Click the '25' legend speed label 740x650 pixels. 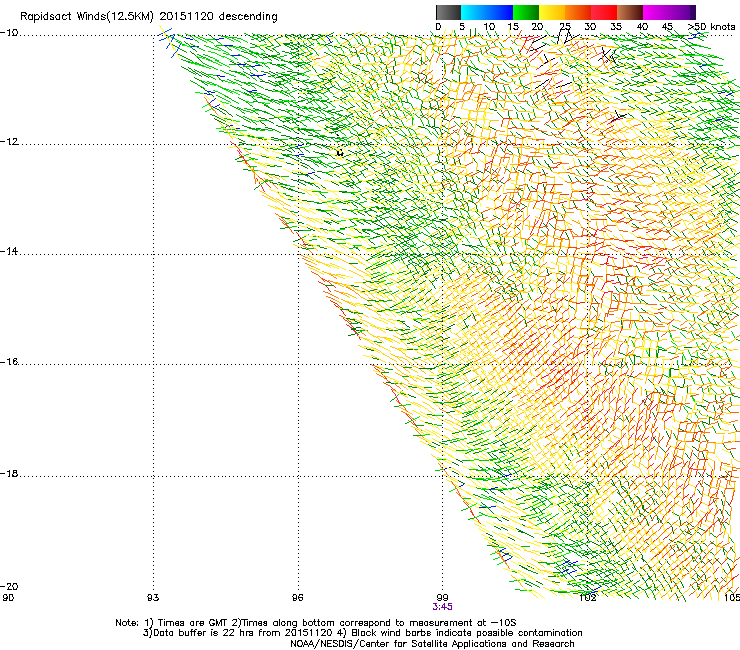(565, 26)
